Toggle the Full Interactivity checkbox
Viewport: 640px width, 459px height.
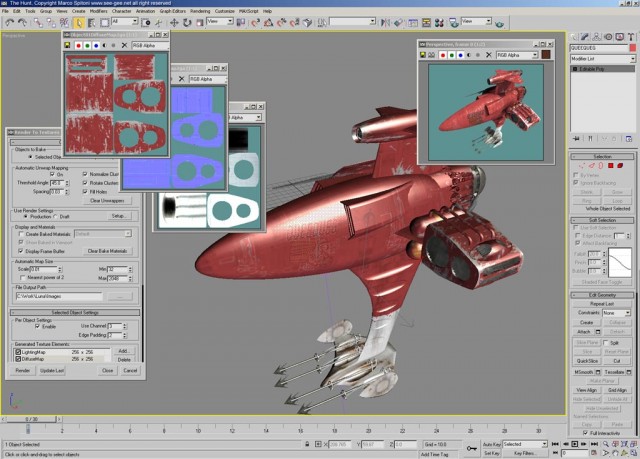click(x=585, y=433)
